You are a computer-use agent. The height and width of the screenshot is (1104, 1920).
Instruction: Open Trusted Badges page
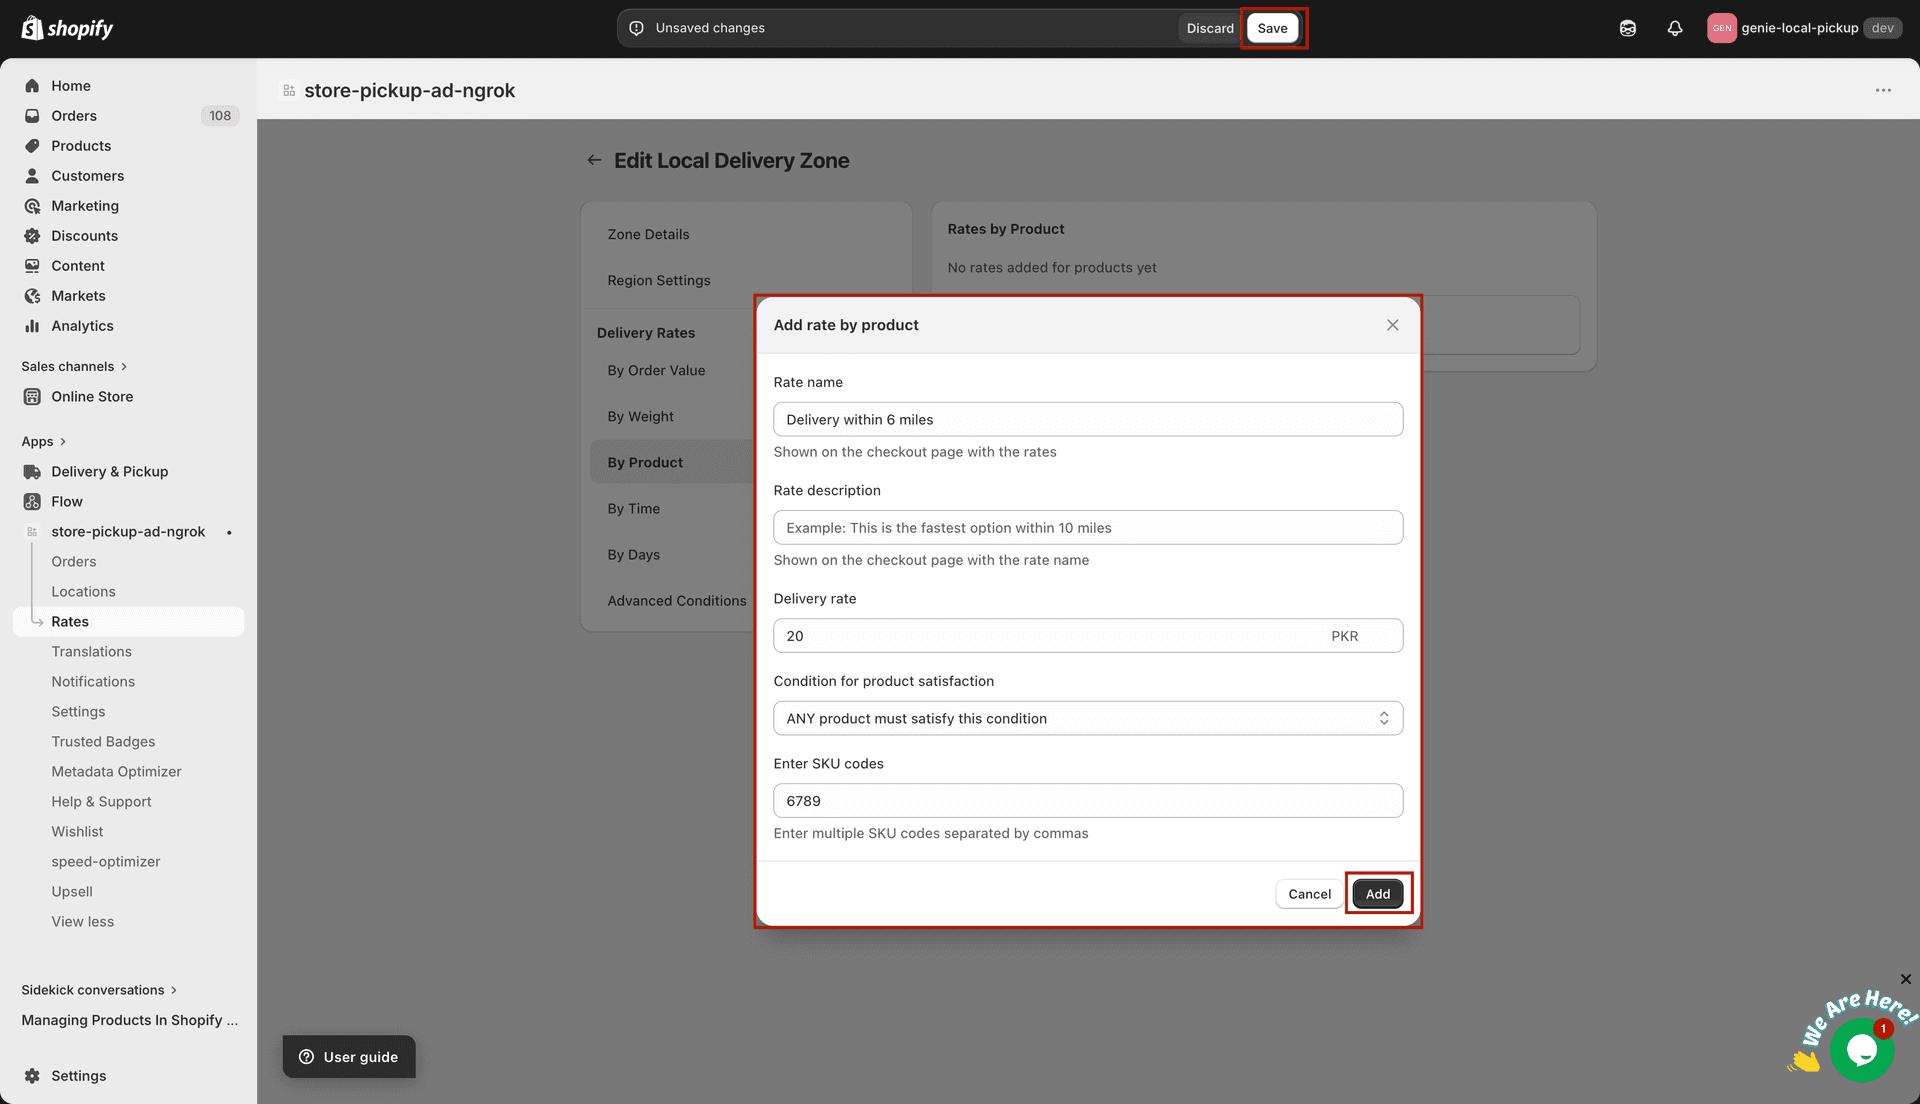[x=103, y=742]
